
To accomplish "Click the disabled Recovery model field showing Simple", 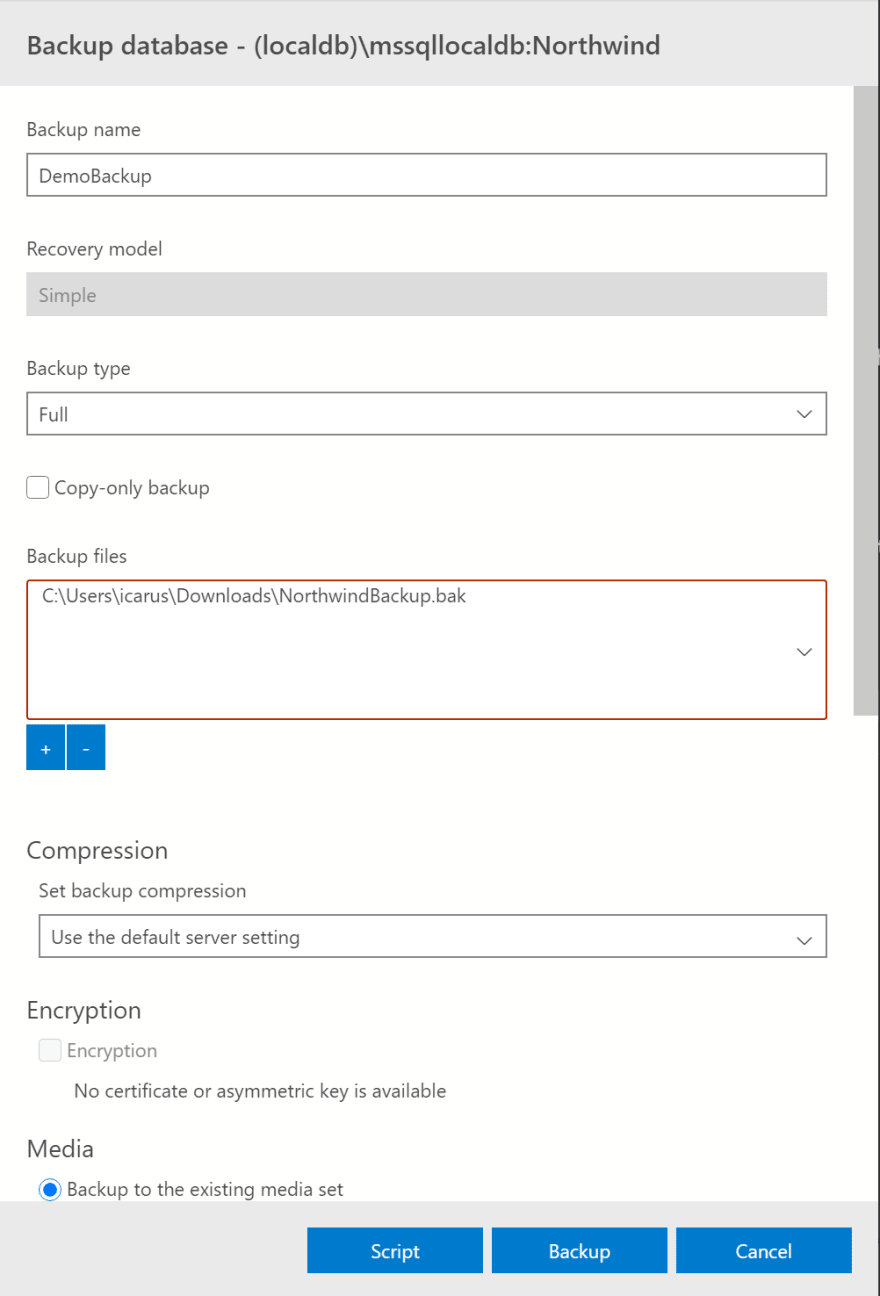I will [x=427, y=295].
